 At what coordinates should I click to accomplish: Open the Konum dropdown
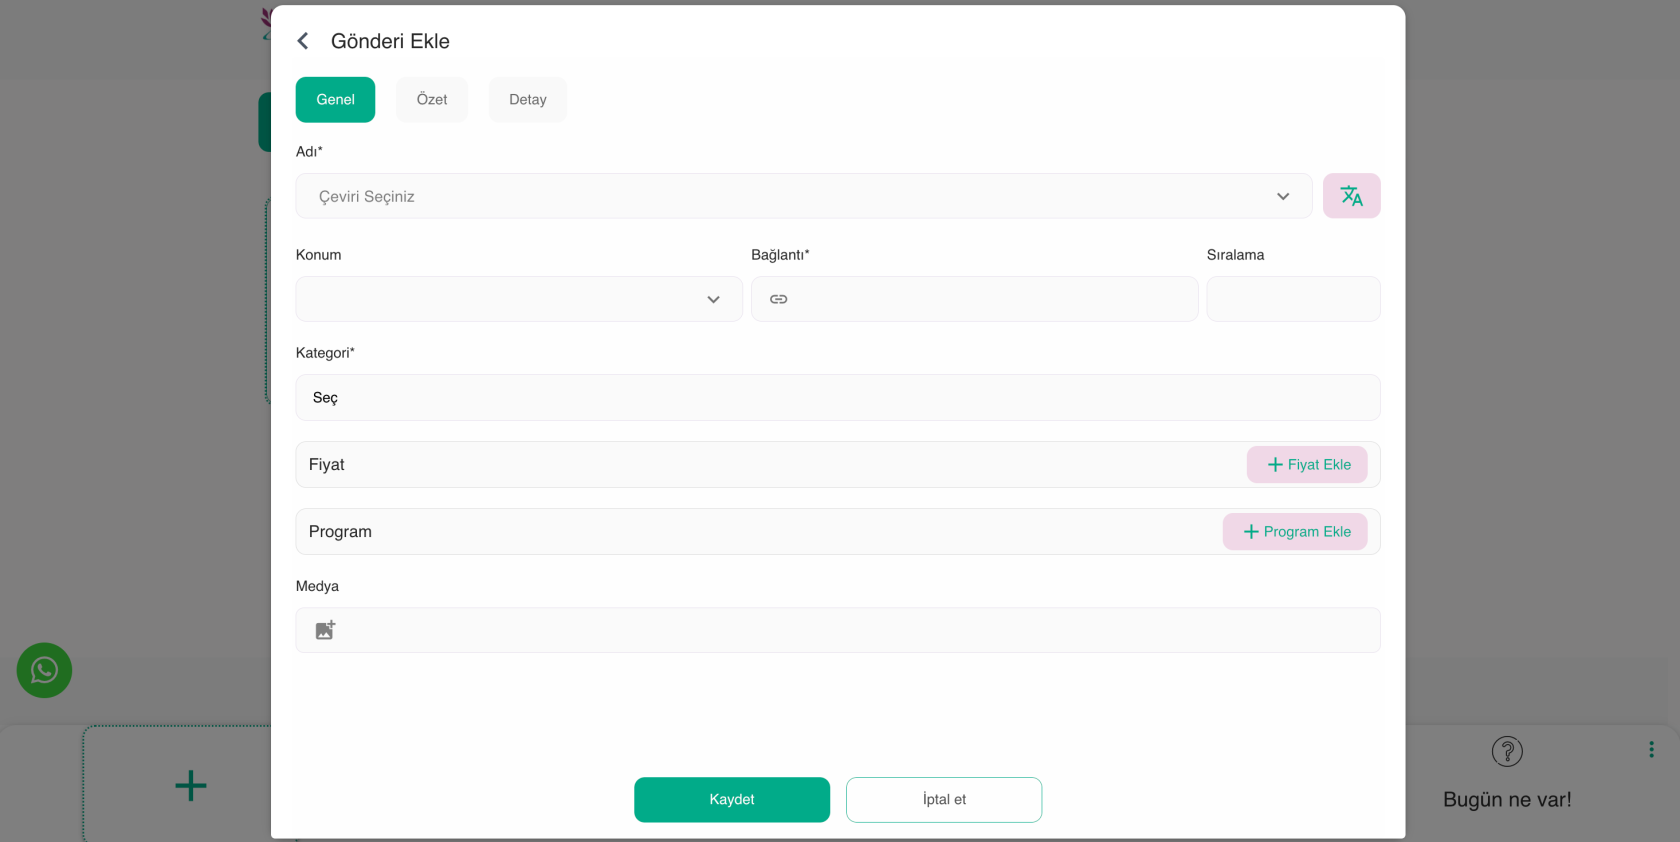point(518,299)
